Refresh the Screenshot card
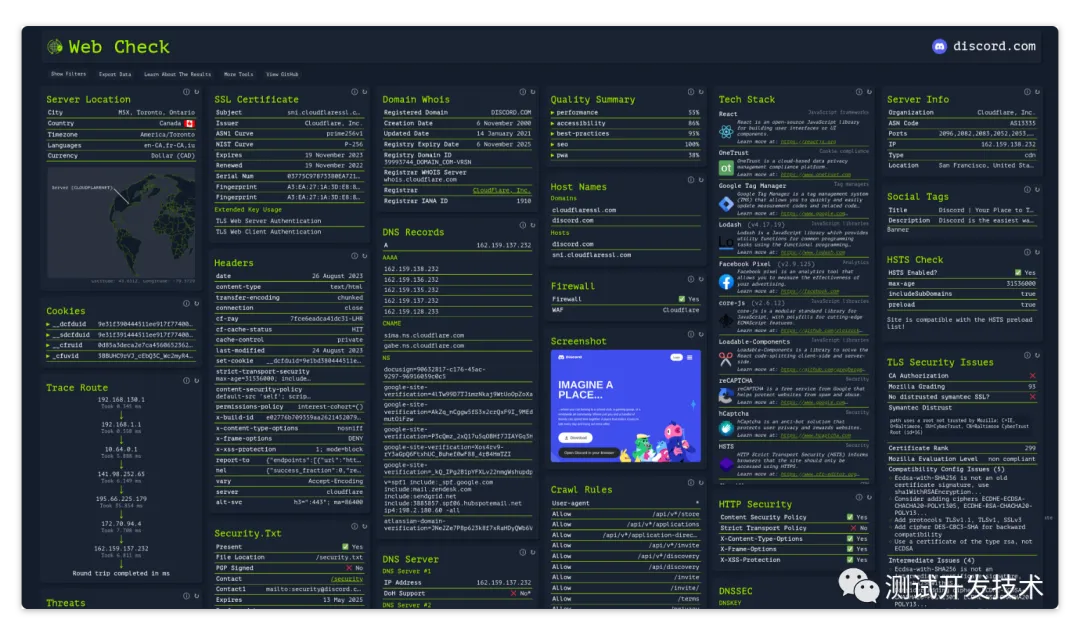The width and height of the screenshot is (1080, 635). [x=700, y=334]
